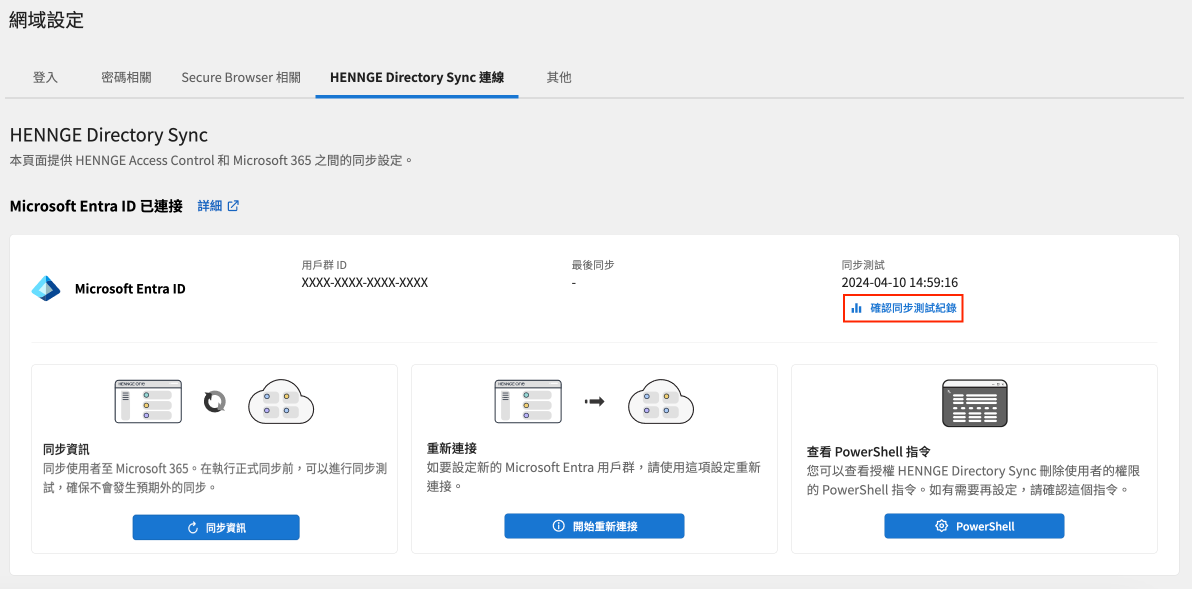
Task: Click the info icon inside 開始重新連接 button
Action: click(x=559, y=526)
